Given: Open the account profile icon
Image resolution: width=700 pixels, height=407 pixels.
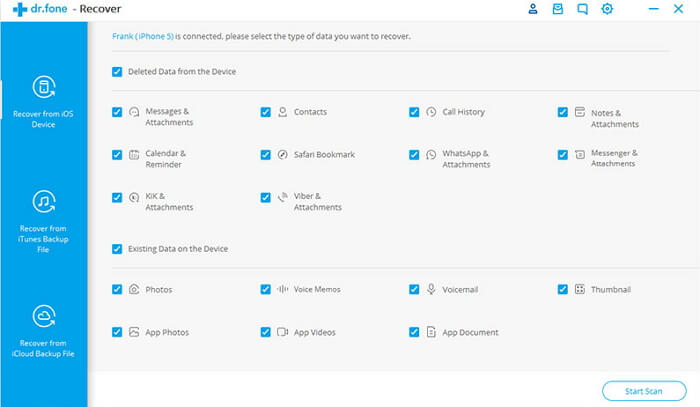Looking at the screenshot, I should tap(533, 8).
